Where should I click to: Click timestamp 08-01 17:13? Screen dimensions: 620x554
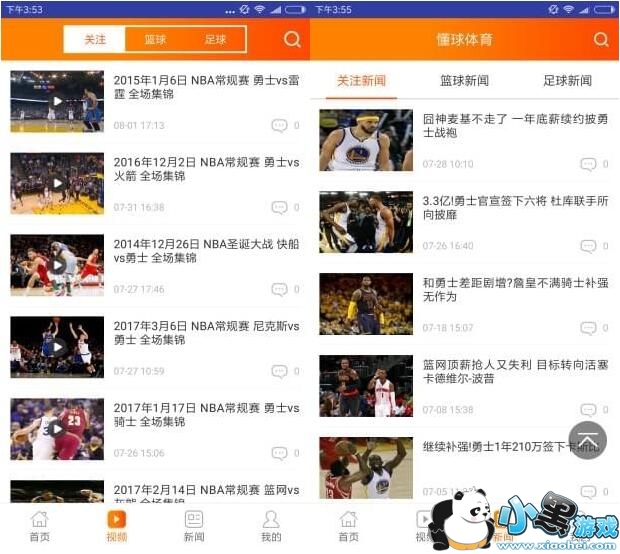(139, 125)
